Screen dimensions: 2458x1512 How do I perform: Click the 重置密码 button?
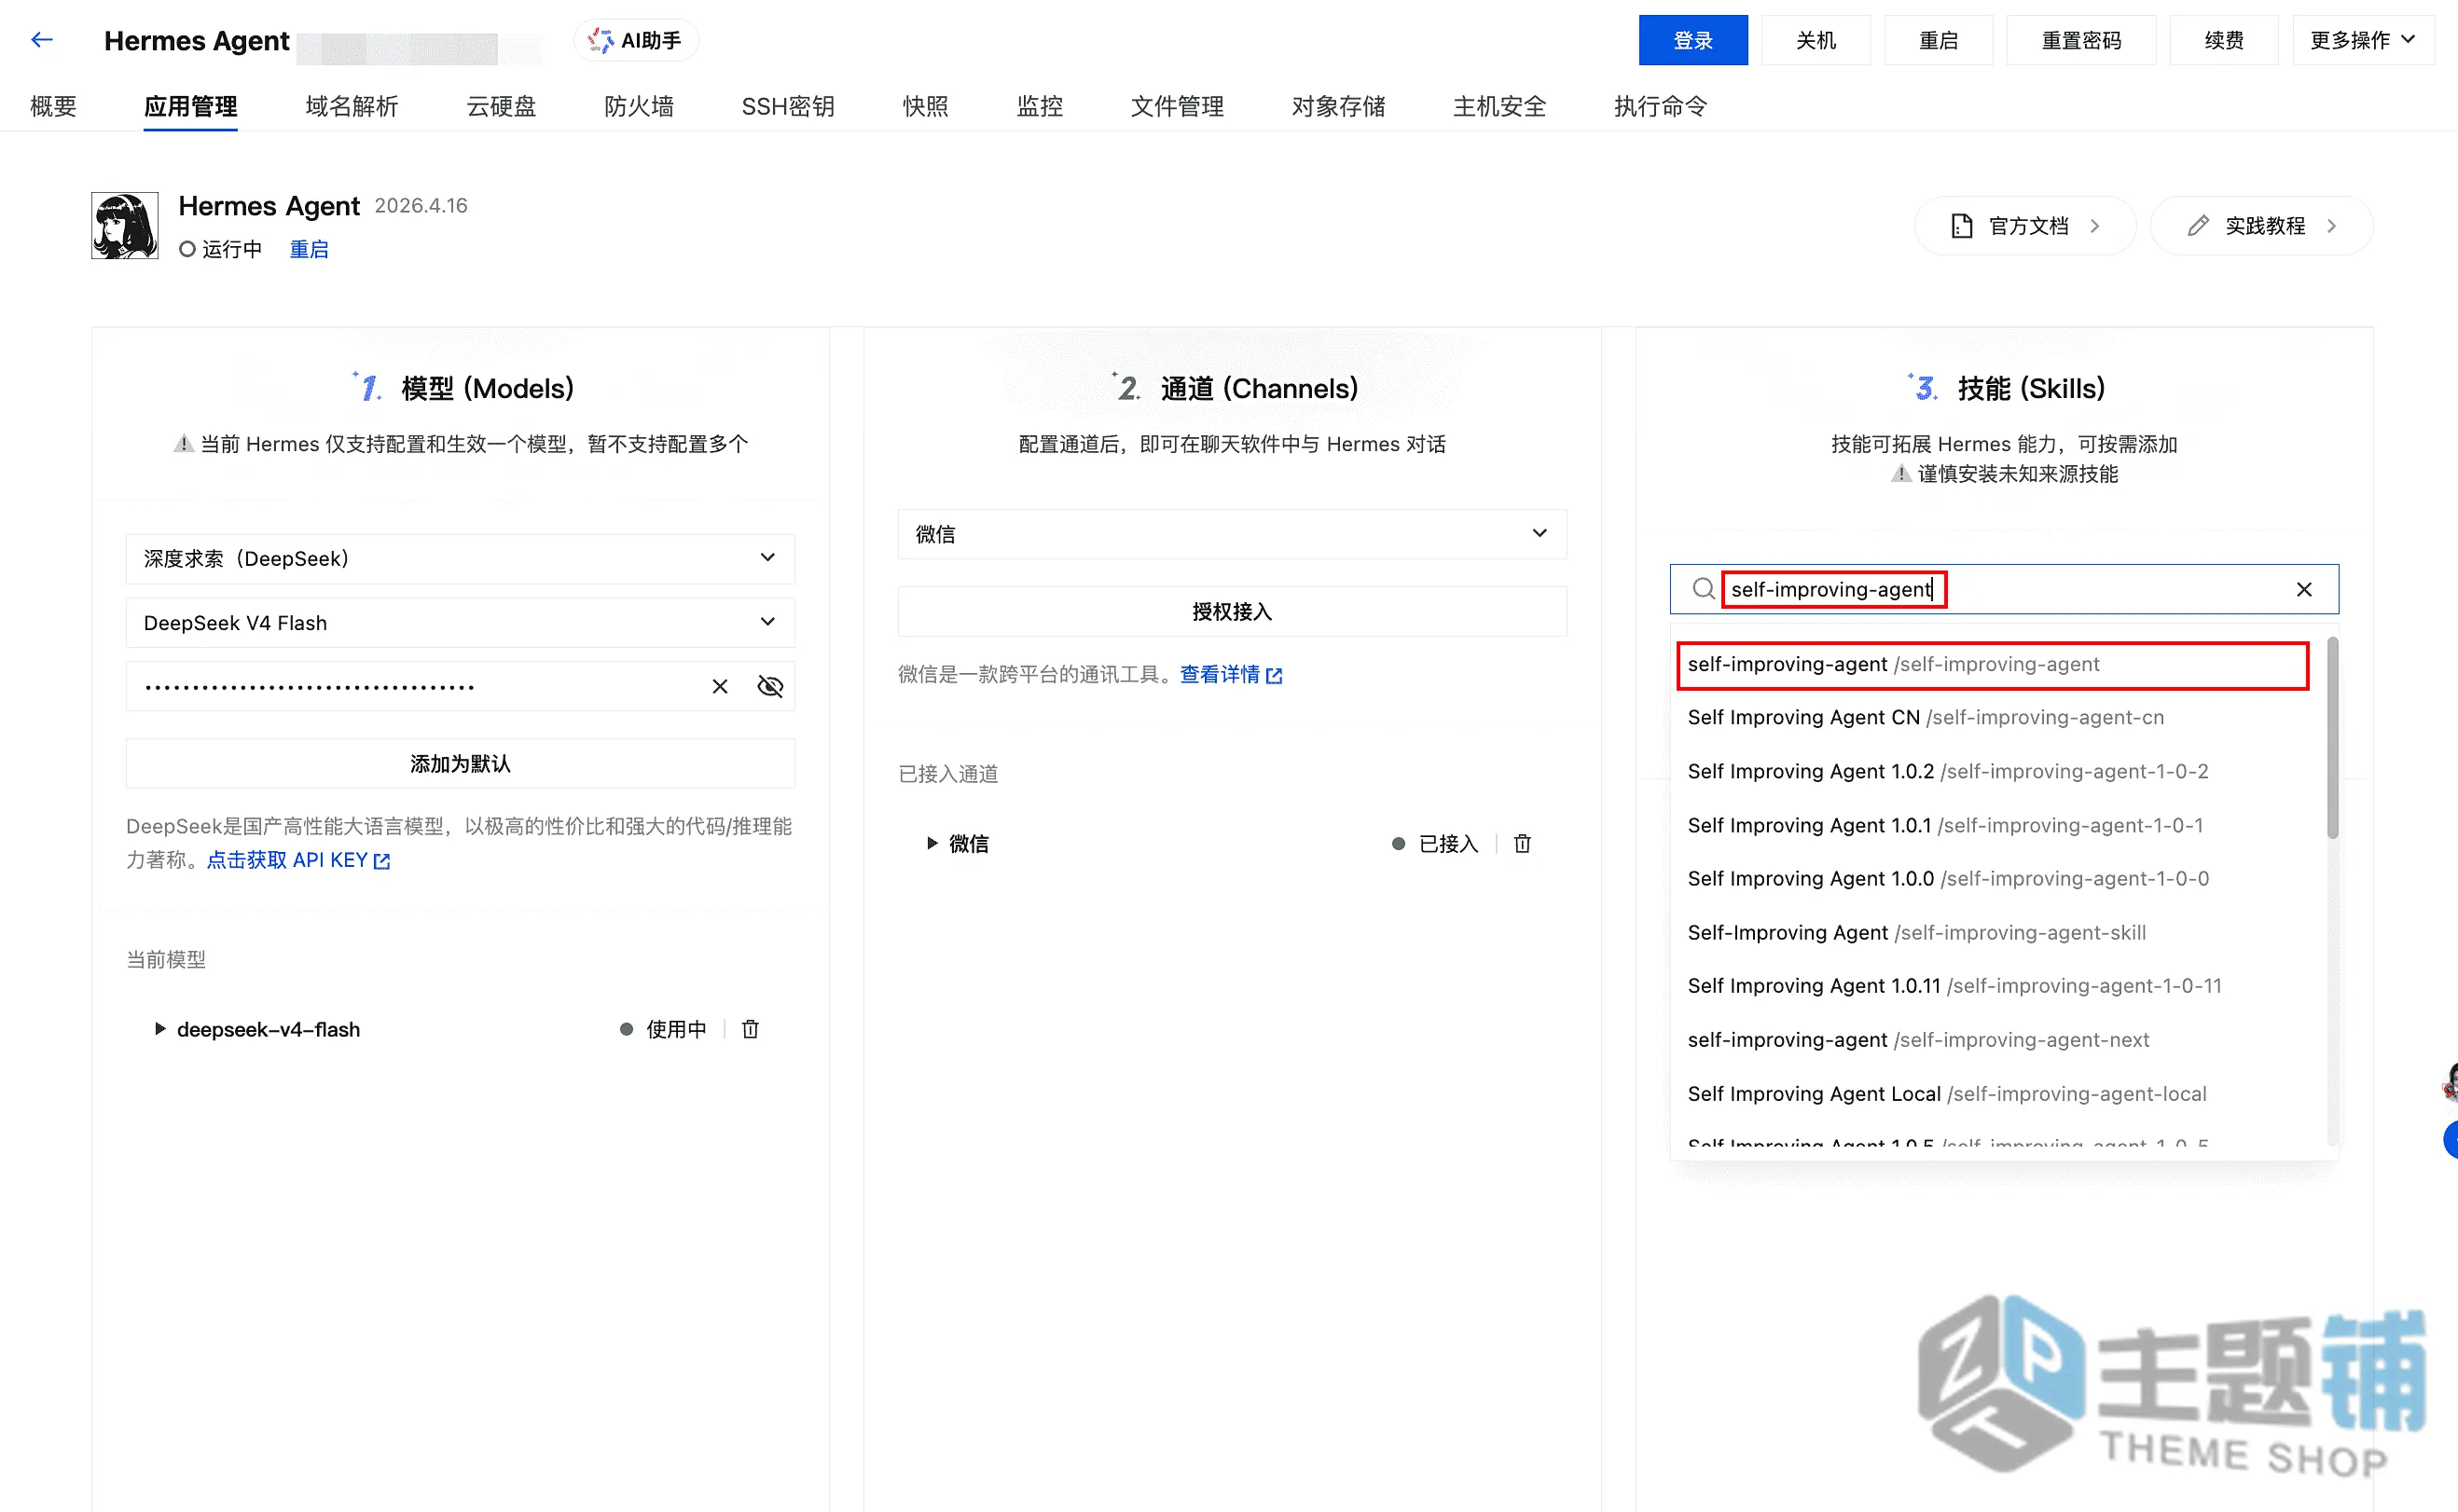[x=2081, y=40]
